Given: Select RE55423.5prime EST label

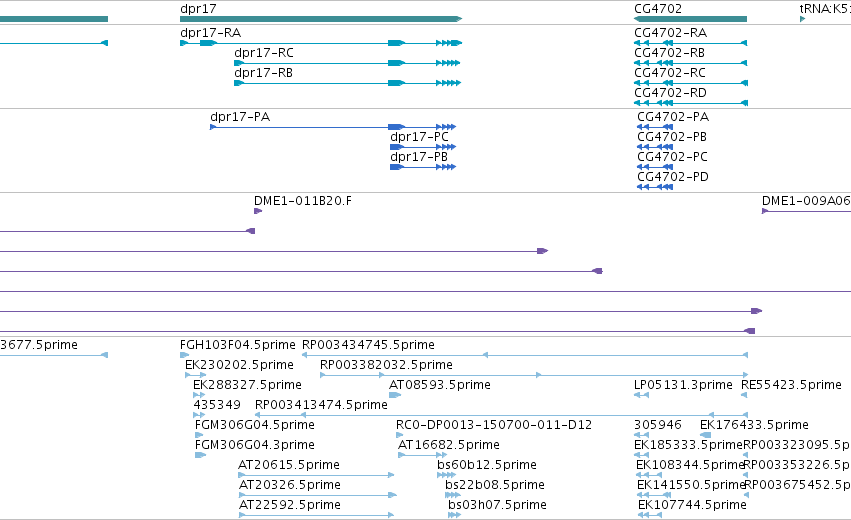Looking at the screenshot, I should [791, 385].
